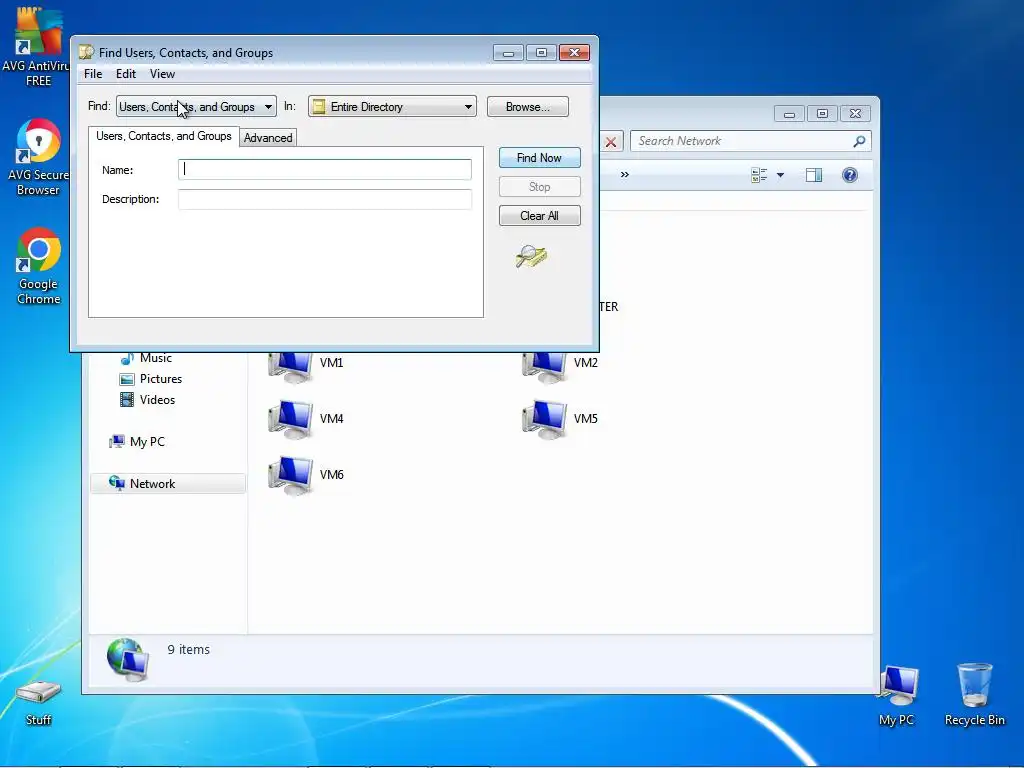
Task: Click the '9 items' status text
Action: pos(189,650)
